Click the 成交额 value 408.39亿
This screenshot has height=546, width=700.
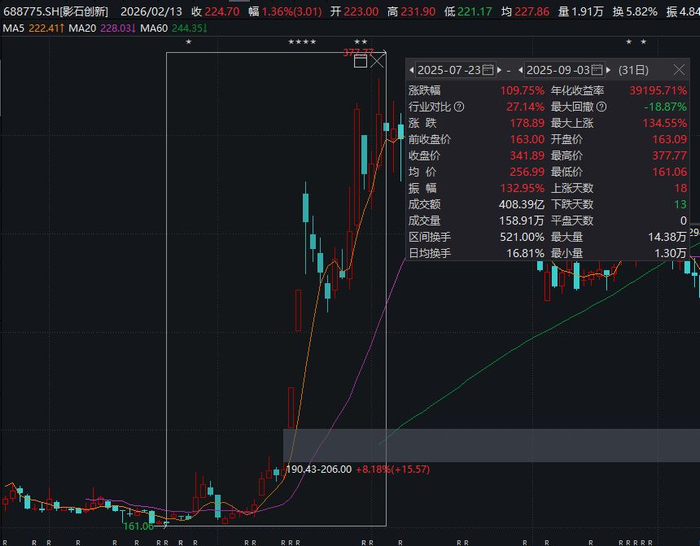[521, 204]
